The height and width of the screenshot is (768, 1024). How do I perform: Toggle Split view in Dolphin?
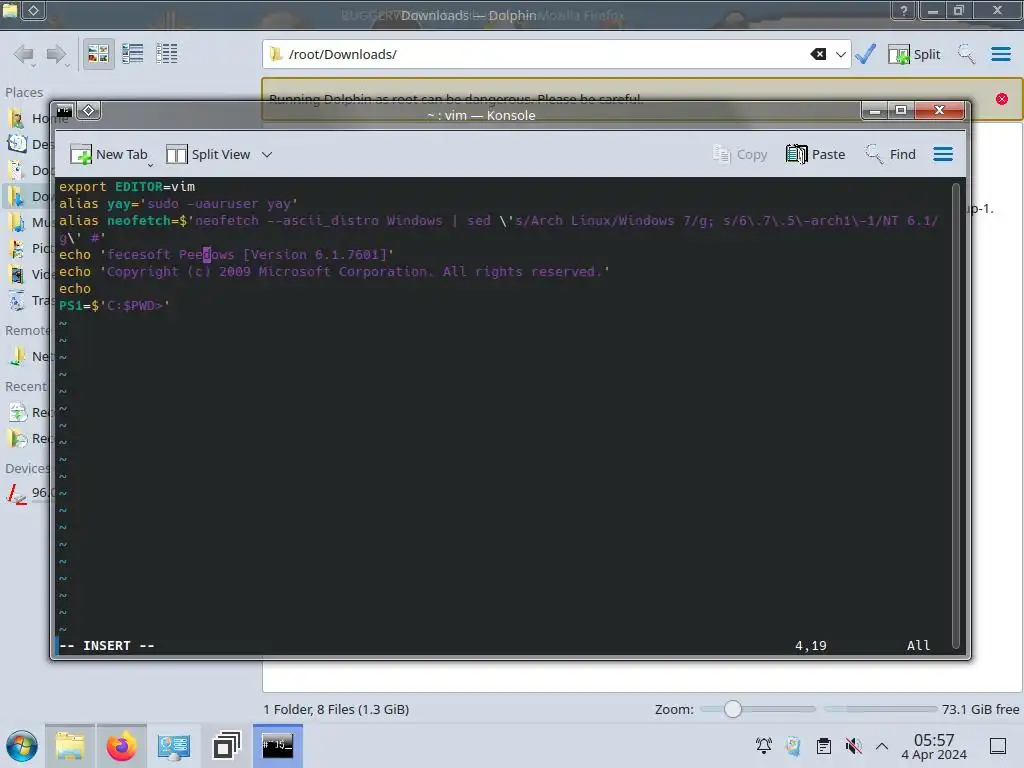click(x=914, y=54)
